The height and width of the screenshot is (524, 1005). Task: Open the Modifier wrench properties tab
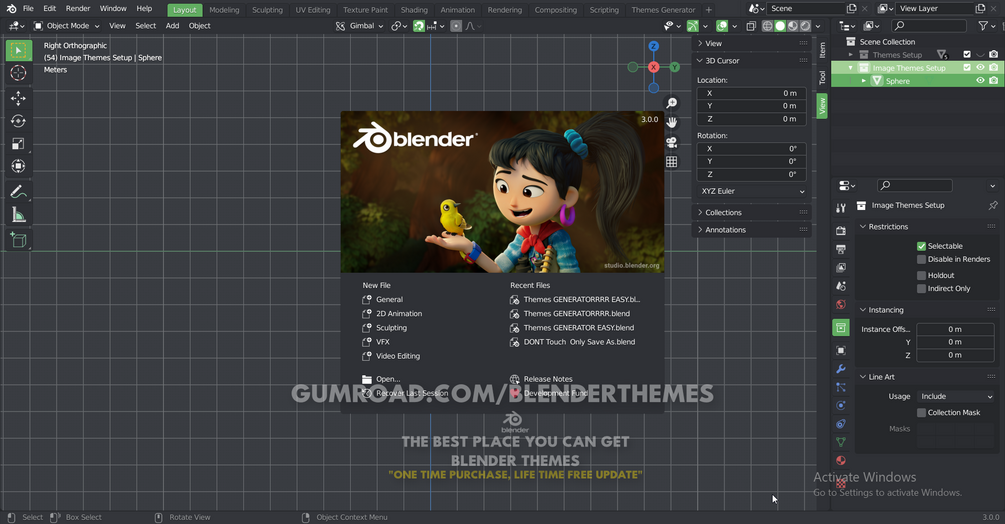[x=841, y=369]
